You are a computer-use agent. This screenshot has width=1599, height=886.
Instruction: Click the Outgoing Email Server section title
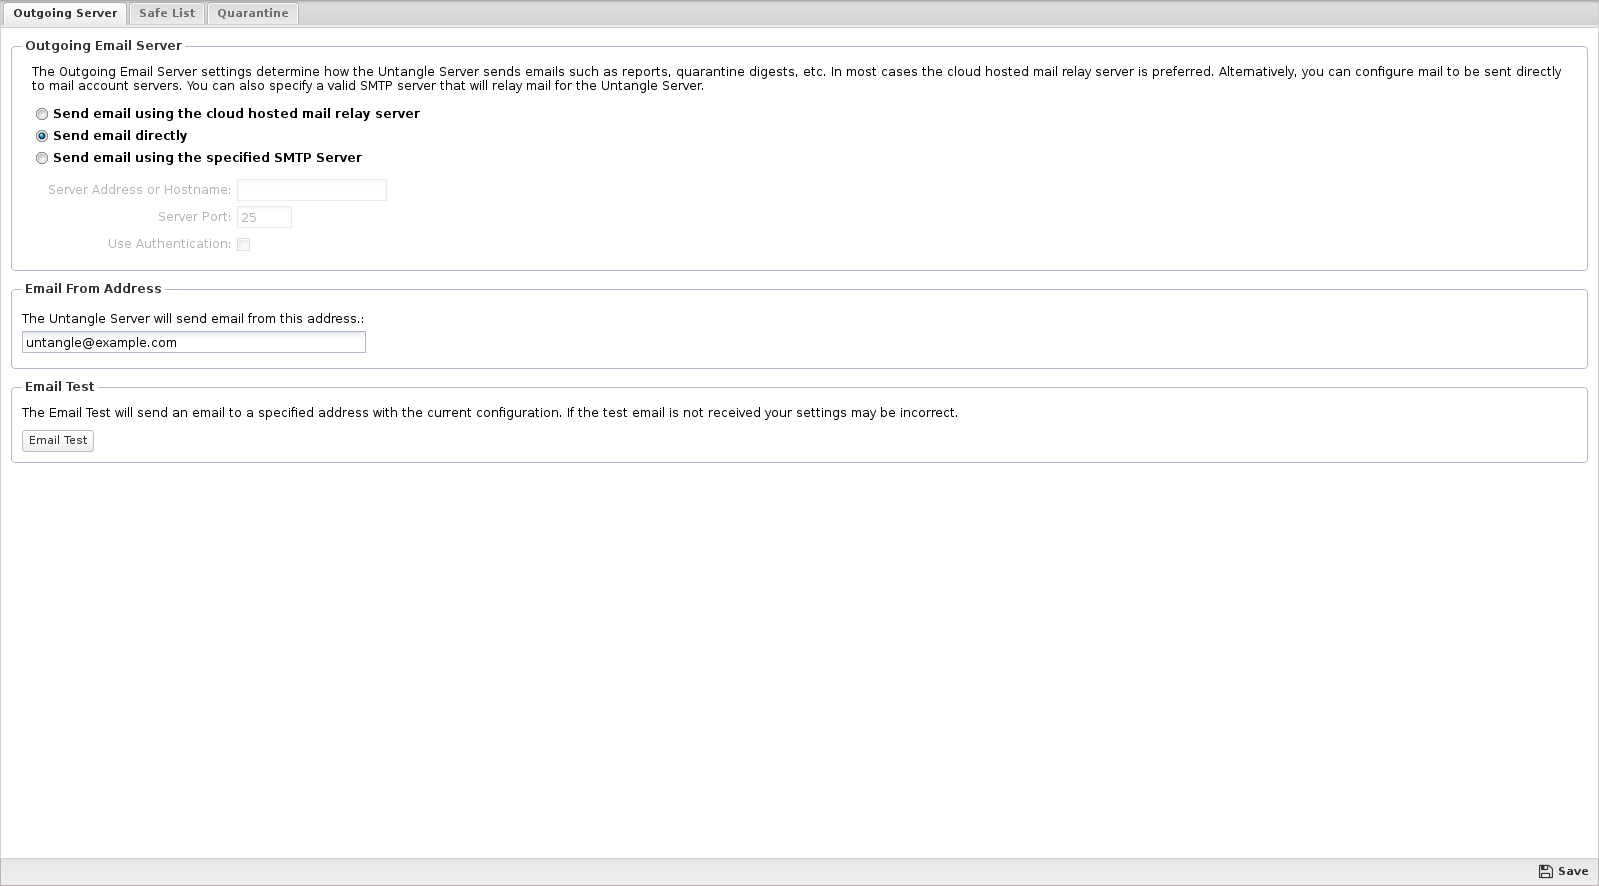[x=103, y=46]
